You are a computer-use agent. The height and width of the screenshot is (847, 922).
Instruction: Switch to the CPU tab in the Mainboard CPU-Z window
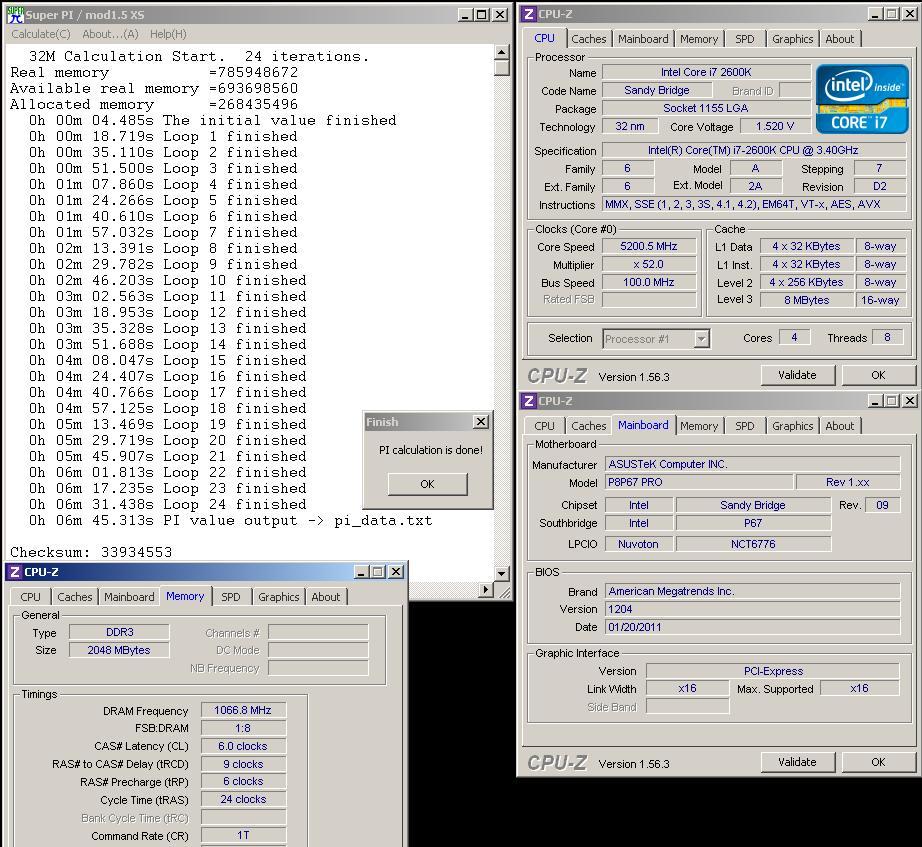point(544,426)
